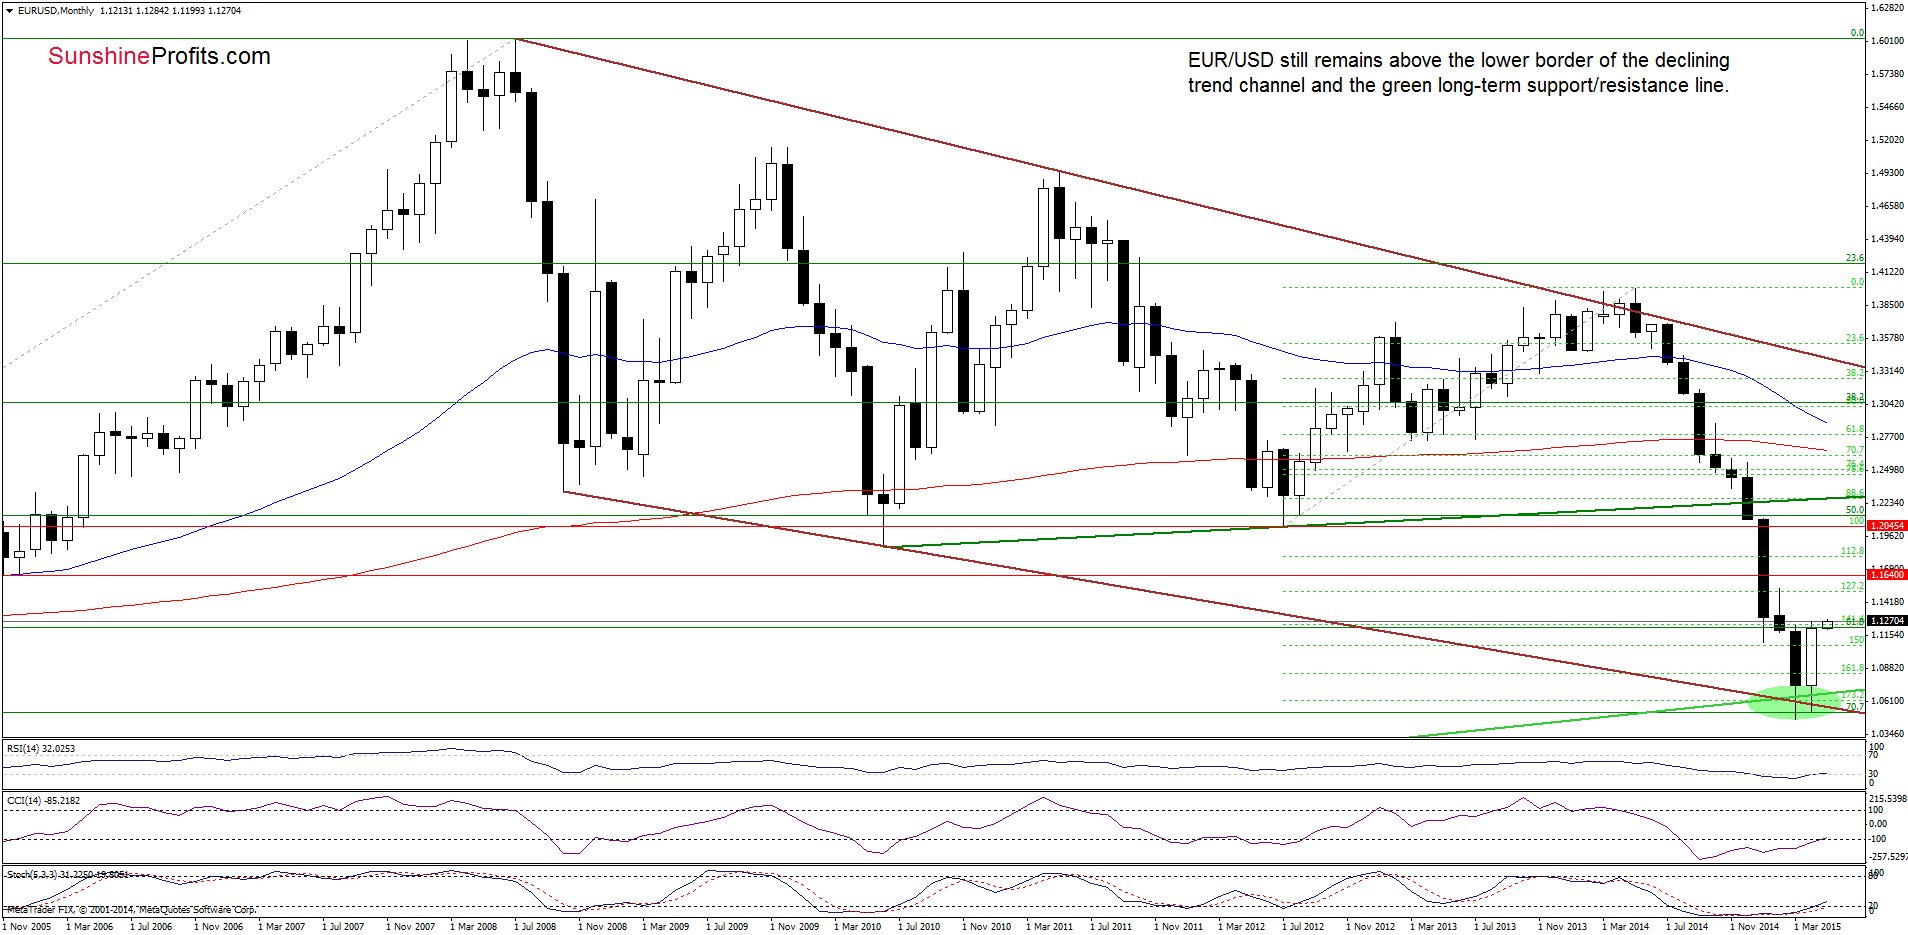Click the 215.5978 CCI scale value
1908x935 pixels.
[1888, 799]
